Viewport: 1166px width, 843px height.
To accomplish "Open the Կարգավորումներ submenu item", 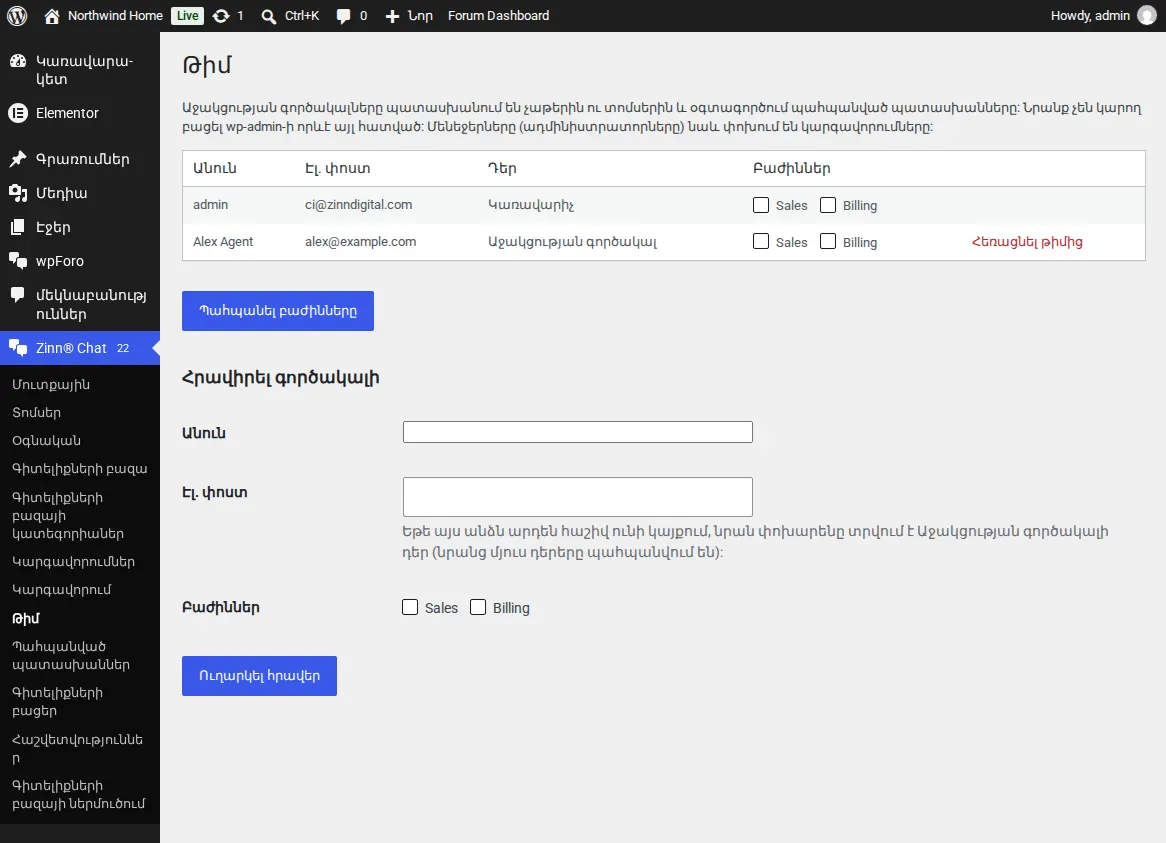I will click(74, 562).
